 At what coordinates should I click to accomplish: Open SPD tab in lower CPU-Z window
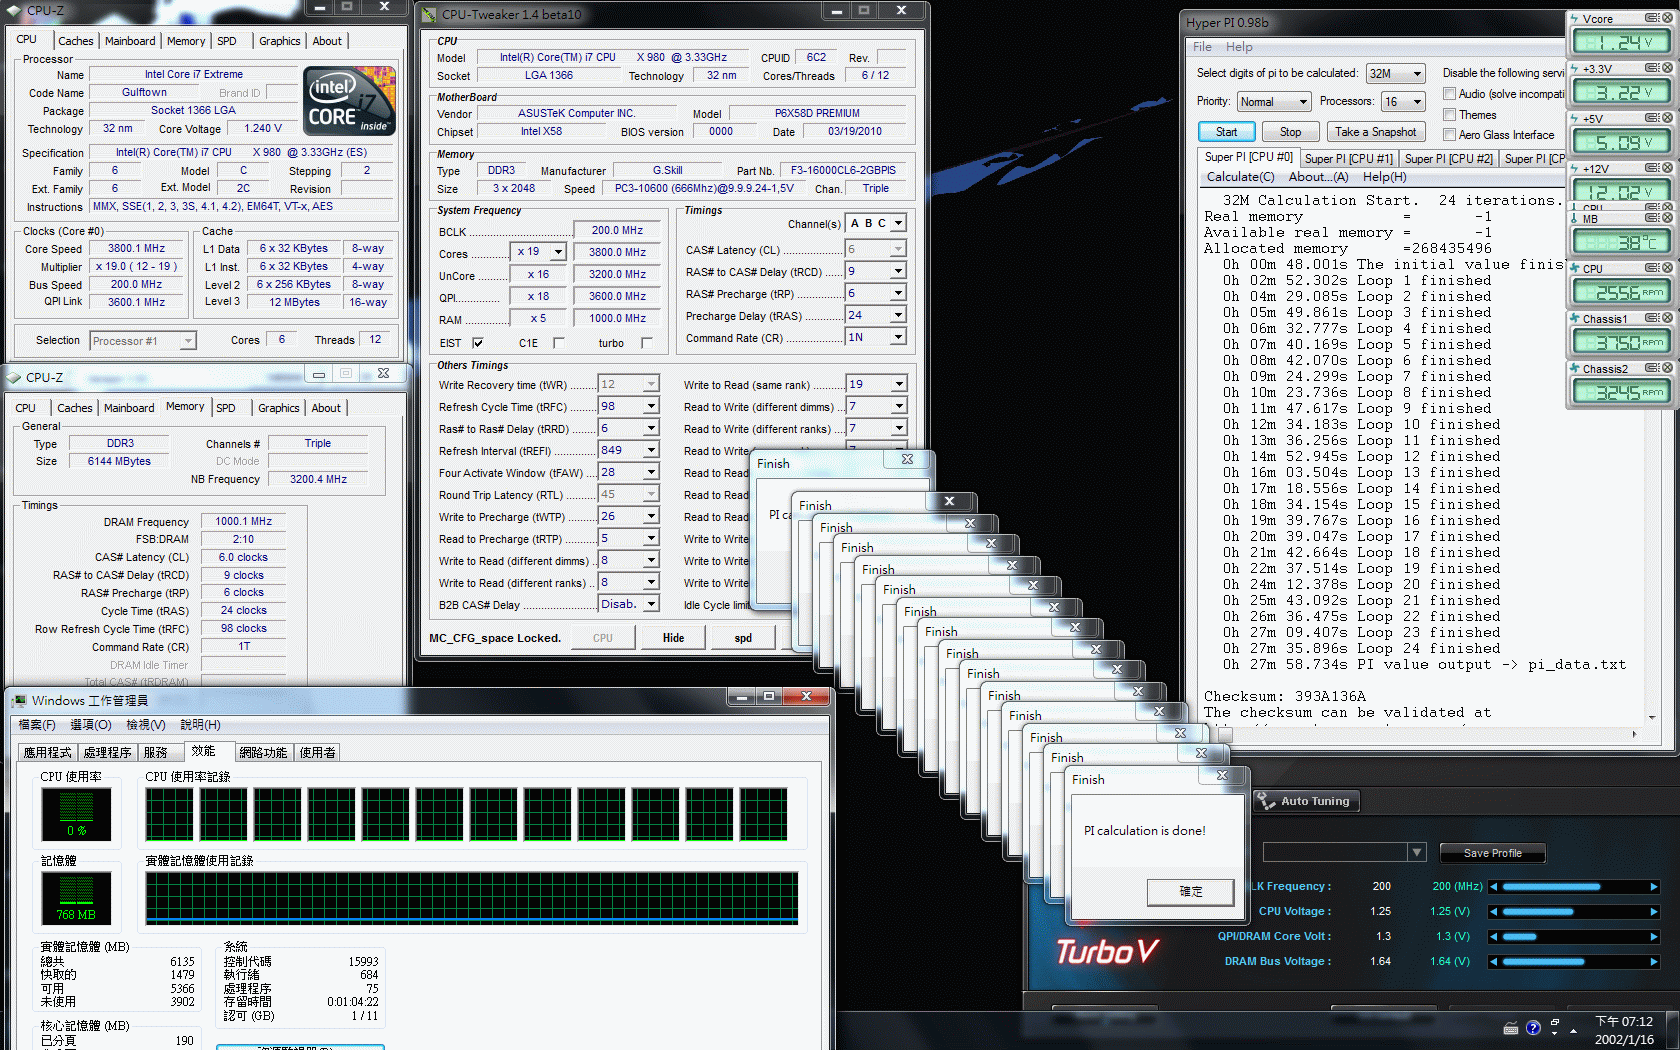coord(226,408)
